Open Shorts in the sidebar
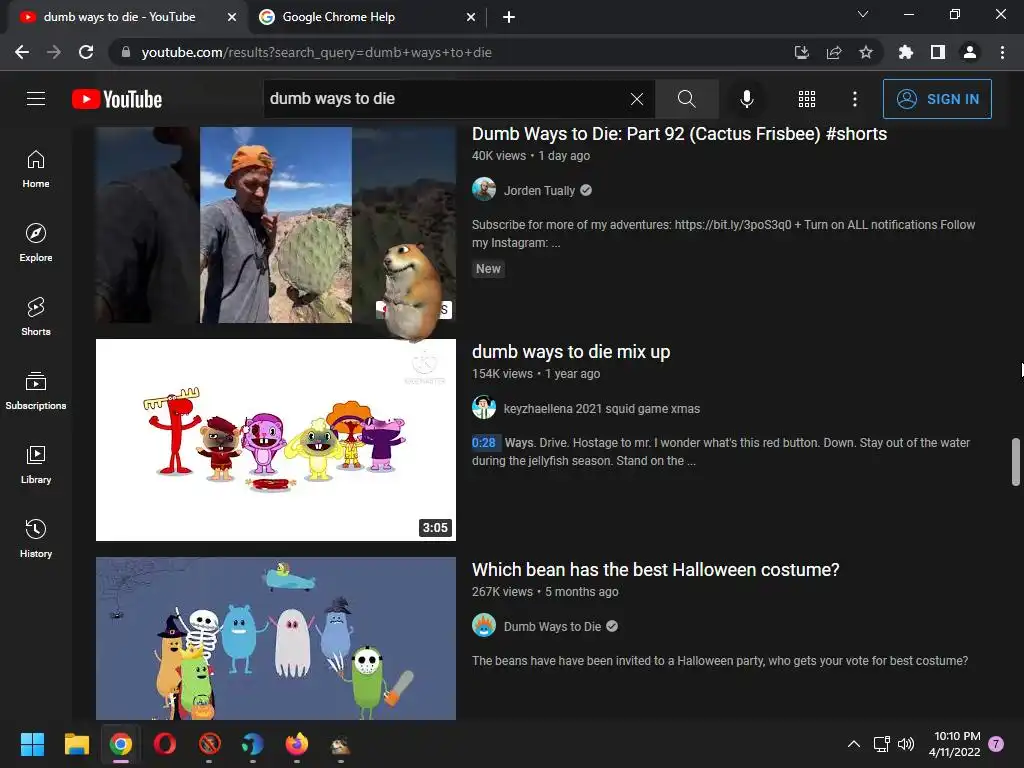The image size is (1024, 768). pyautogui.click(x=36, y=317)
